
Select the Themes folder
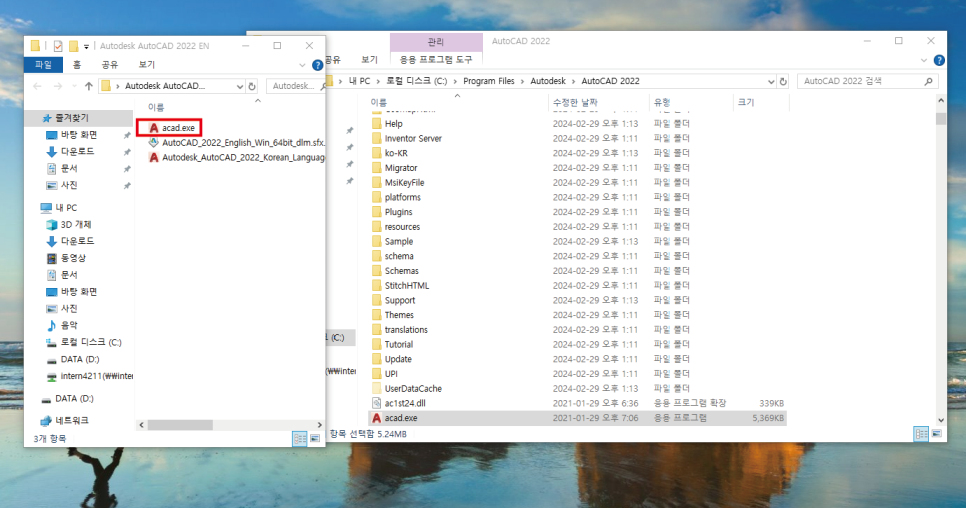[x=392, y=315]
